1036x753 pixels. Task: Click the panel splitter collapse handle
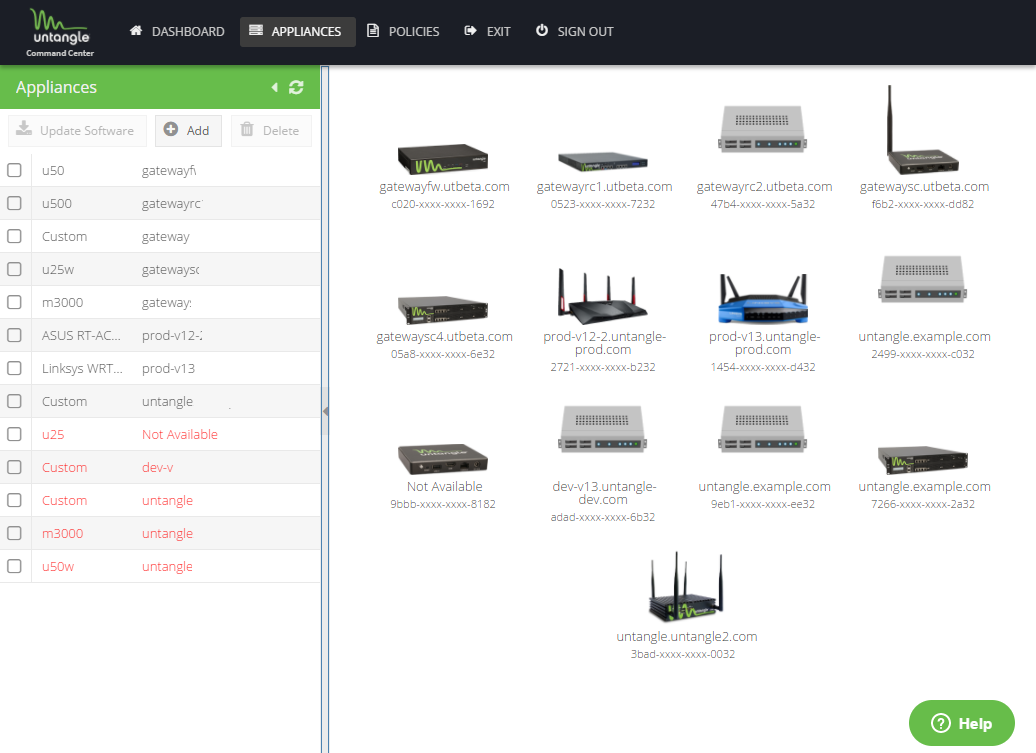(x=325, y=411)
